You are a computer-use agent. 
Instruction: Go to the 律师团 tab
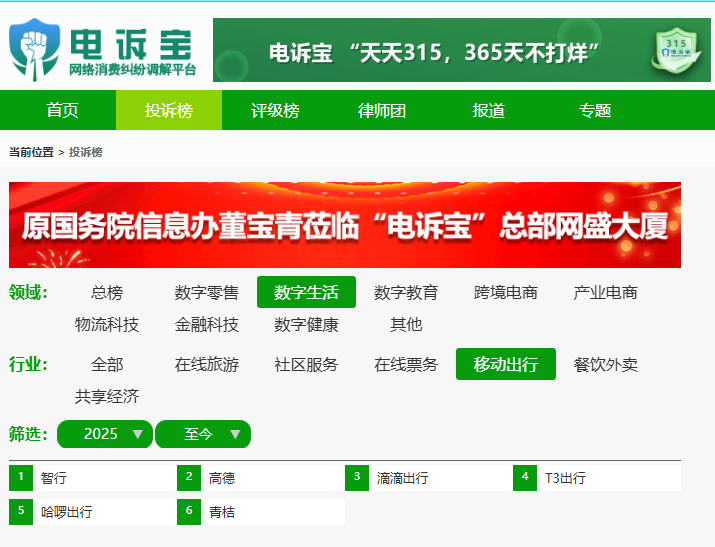382,110
